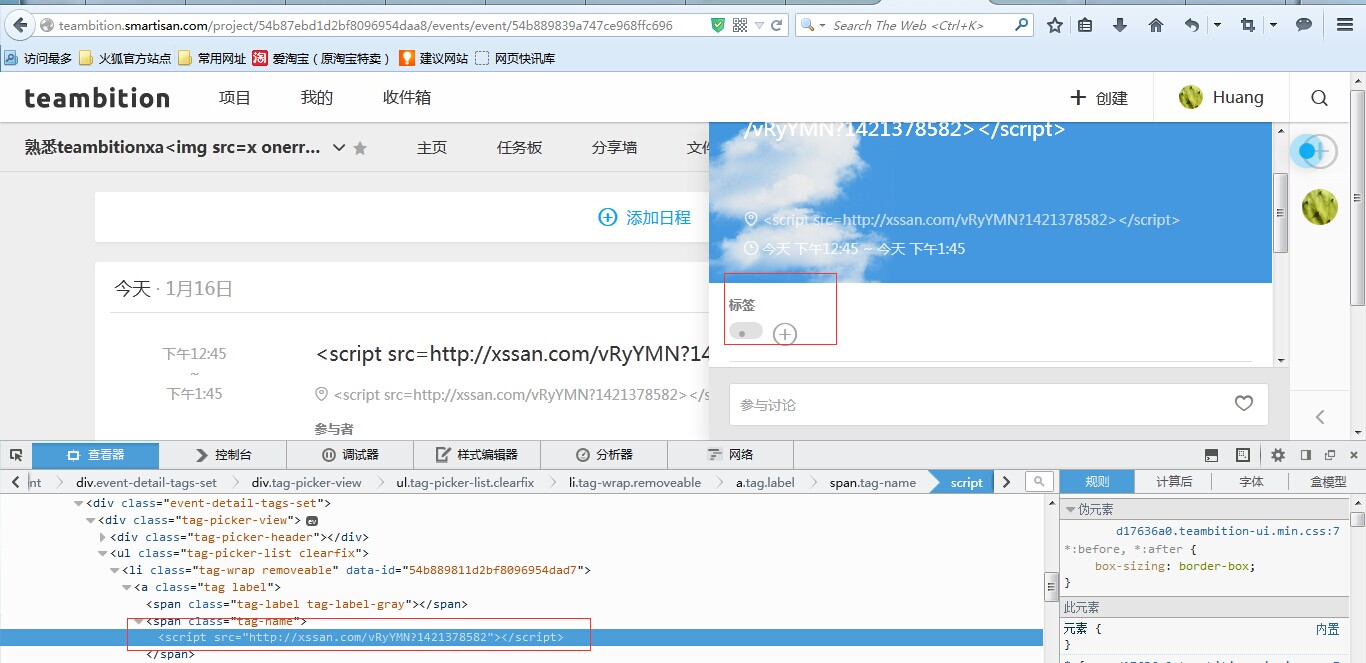Bookmark this page with the star icon

(1054, 25)
